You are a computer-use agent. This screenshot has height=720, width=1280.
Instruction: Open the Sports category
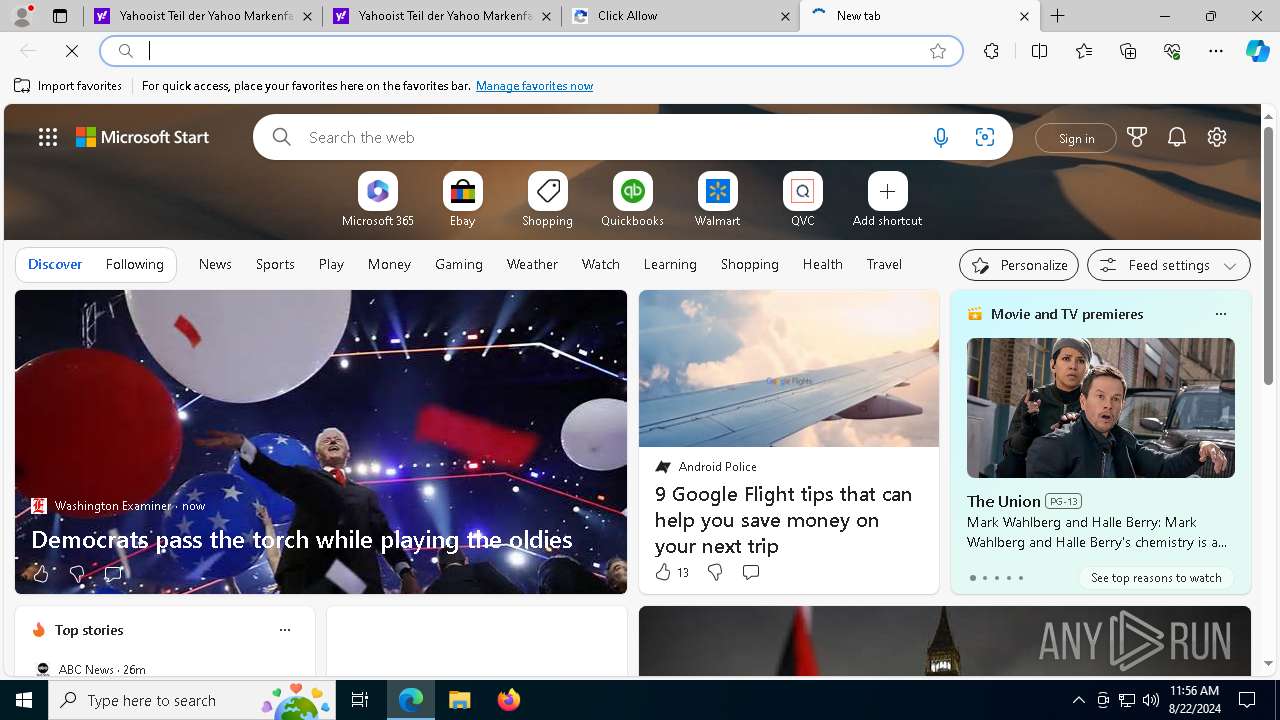tap(275, 264)
